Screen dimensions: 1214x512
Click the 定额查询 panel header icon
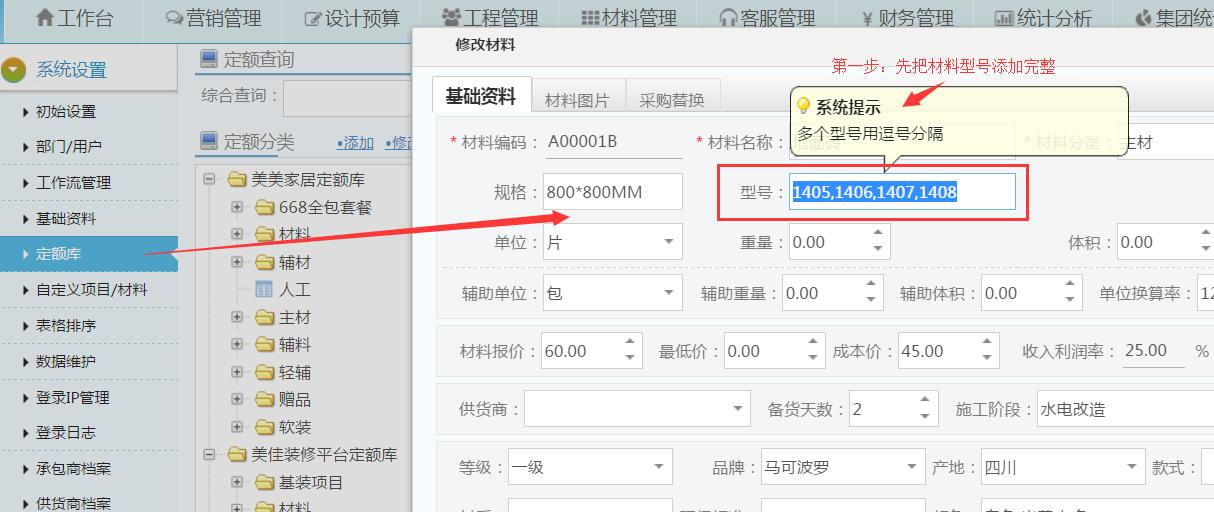tap(209, 60)
